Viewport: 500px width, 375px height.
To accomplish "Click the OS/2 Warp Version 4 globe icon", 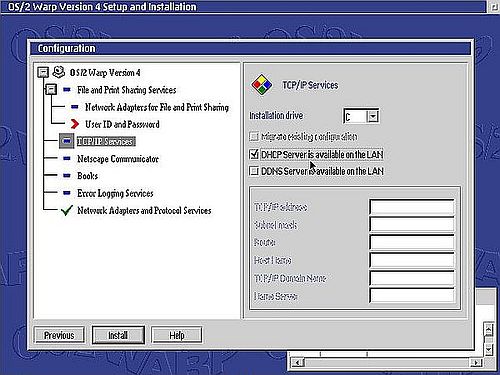I will pos(59,72).
